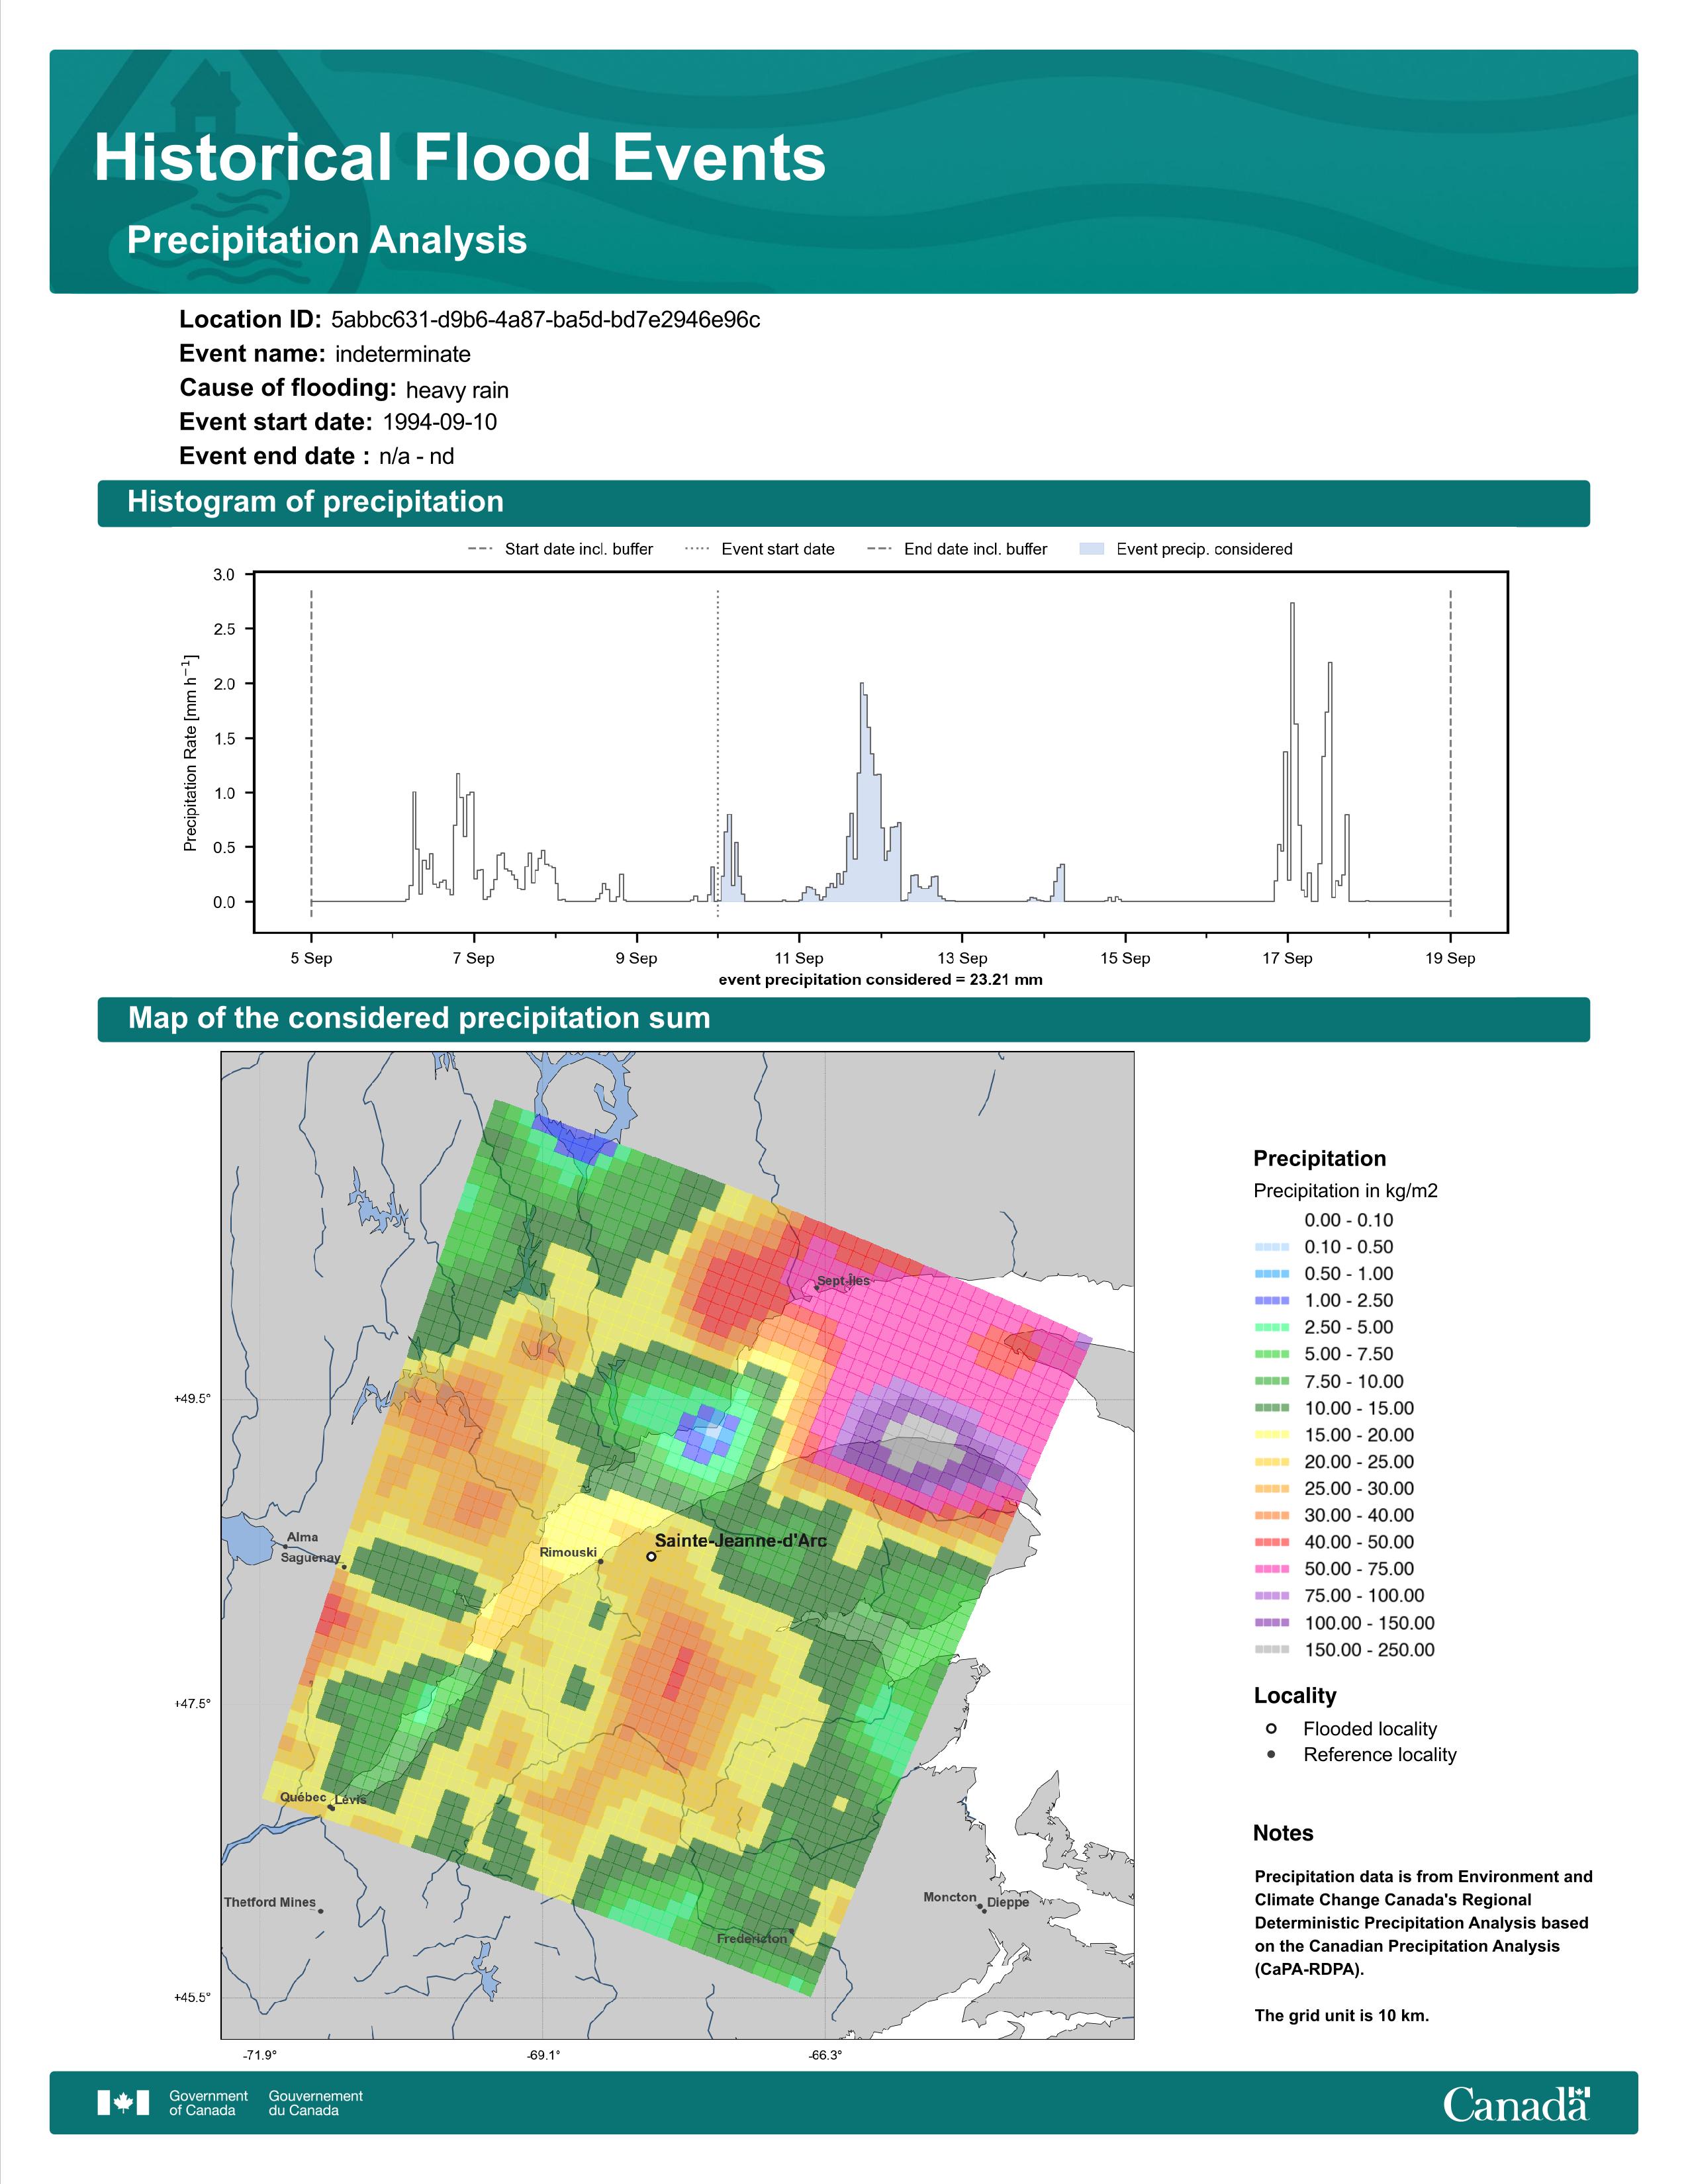The image size is (1688, 2184).
Task: Click the Sept-Îles locality label on map
Action: [843, 1280]
